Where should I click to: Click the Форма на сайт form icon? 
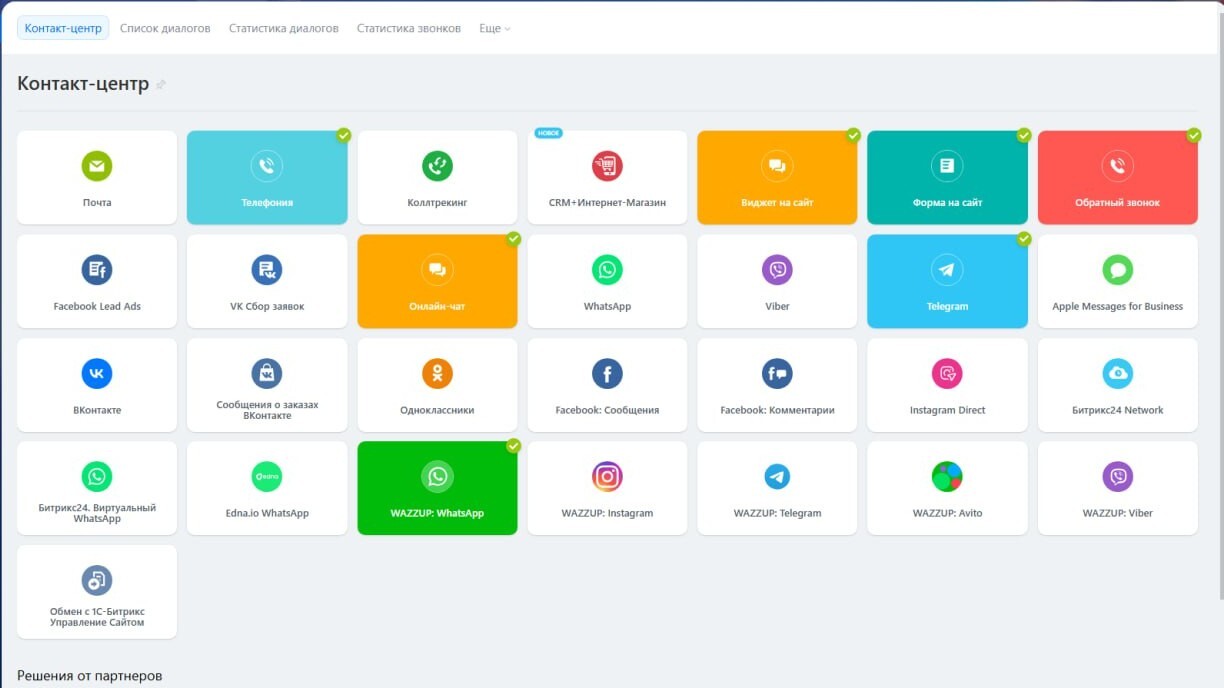point(947,166)
